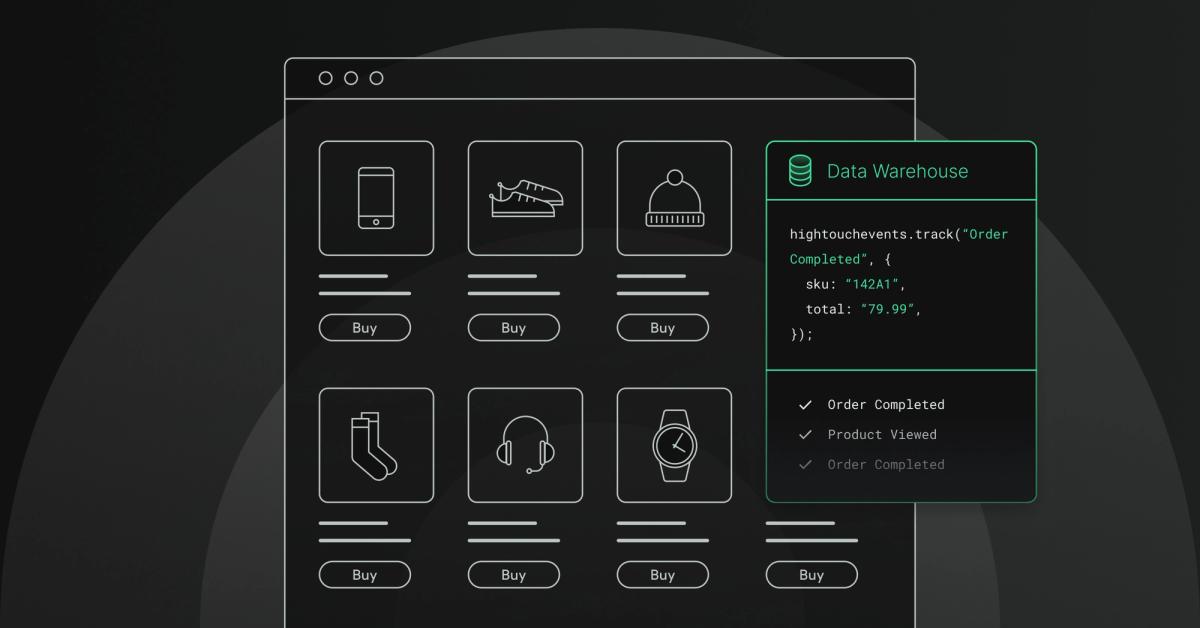Click the sneaker product icon
This screenshot has height=628, width=1200.
(525, 197)
